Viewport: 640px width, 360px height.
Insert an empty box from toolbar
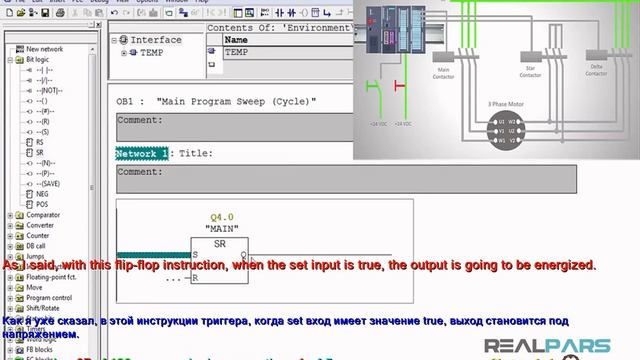click(315, 13)
